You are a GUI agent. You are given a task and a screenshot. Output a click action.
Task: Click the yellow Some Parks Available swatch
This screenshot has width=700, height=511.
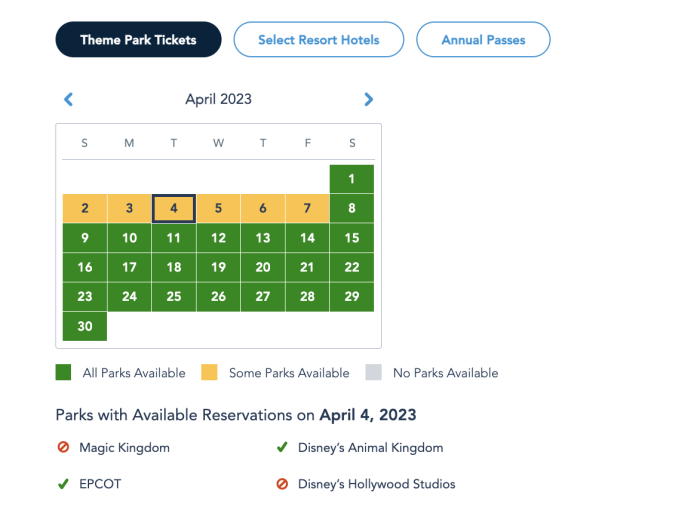pos(209,372)
